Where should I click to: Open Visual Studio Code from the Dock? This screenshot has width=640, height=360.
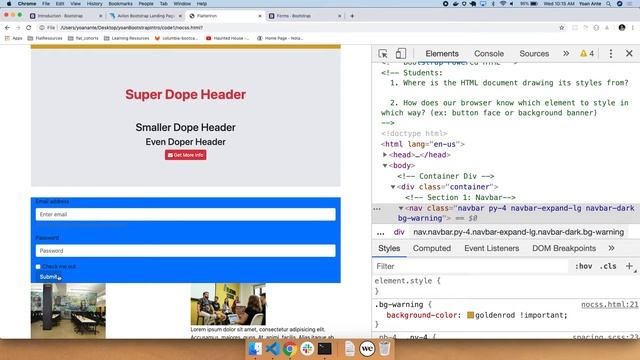click(273, 349)
